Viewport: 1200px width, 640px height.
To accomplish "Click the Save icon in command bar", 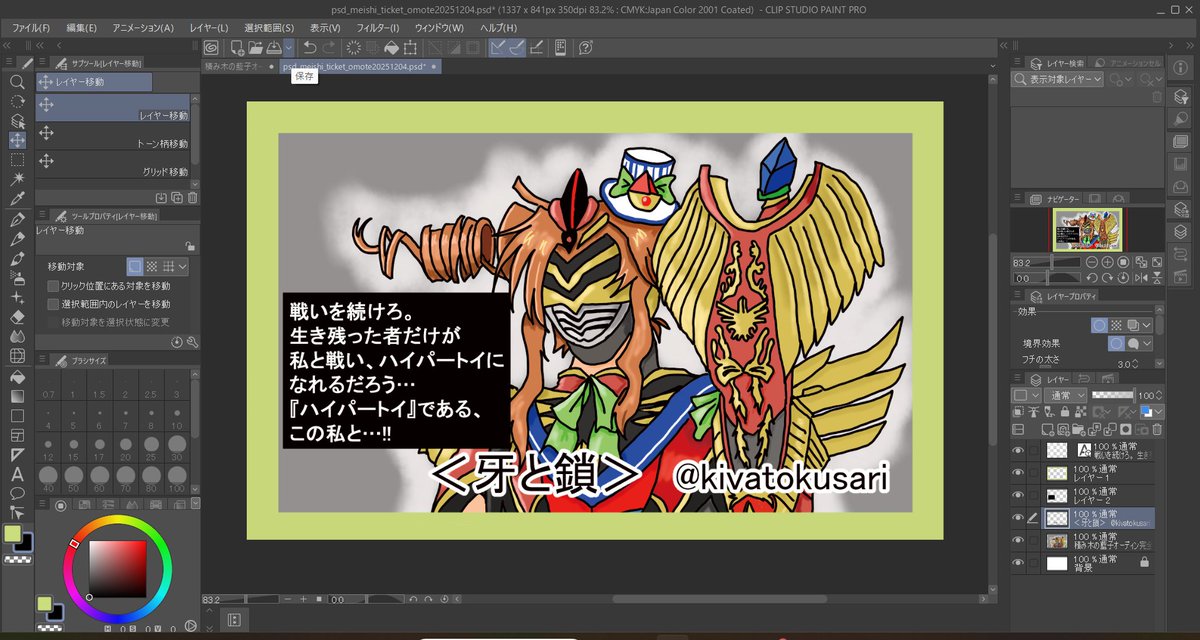I will pyautogui.click(x=274, y=47).
